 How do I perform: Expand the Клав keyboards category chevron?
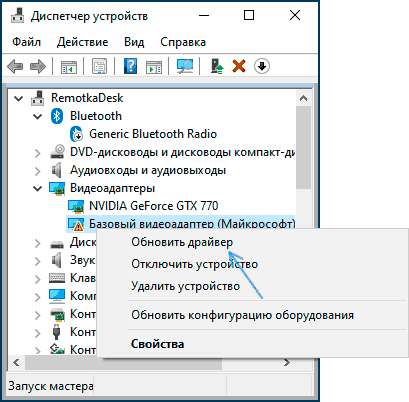[38, 279]
